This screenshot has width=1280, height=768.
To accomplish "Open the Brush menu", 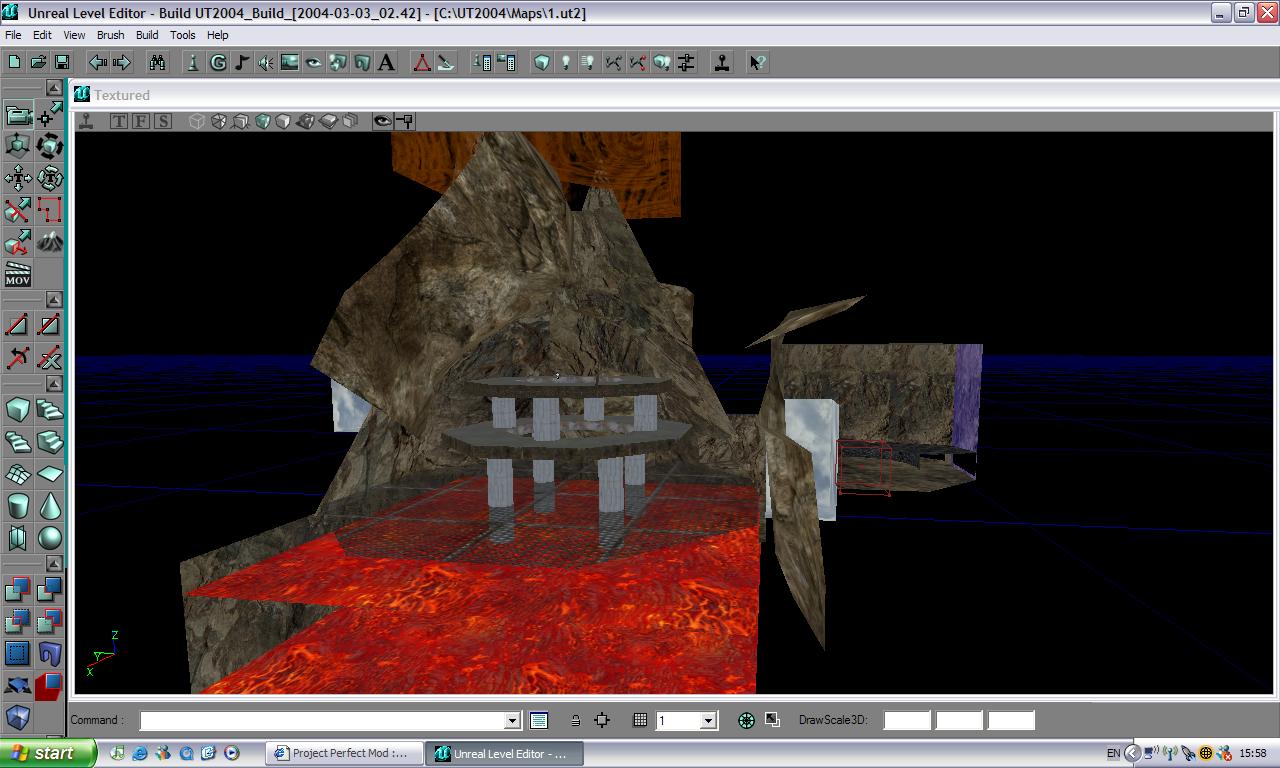I will [110, 35].
